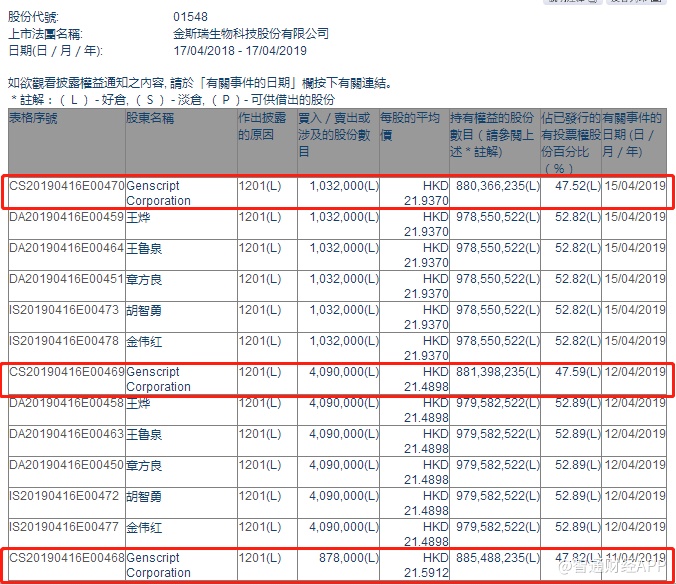
Task: Open form DA20190416E00459
Action: coord(67,216)
